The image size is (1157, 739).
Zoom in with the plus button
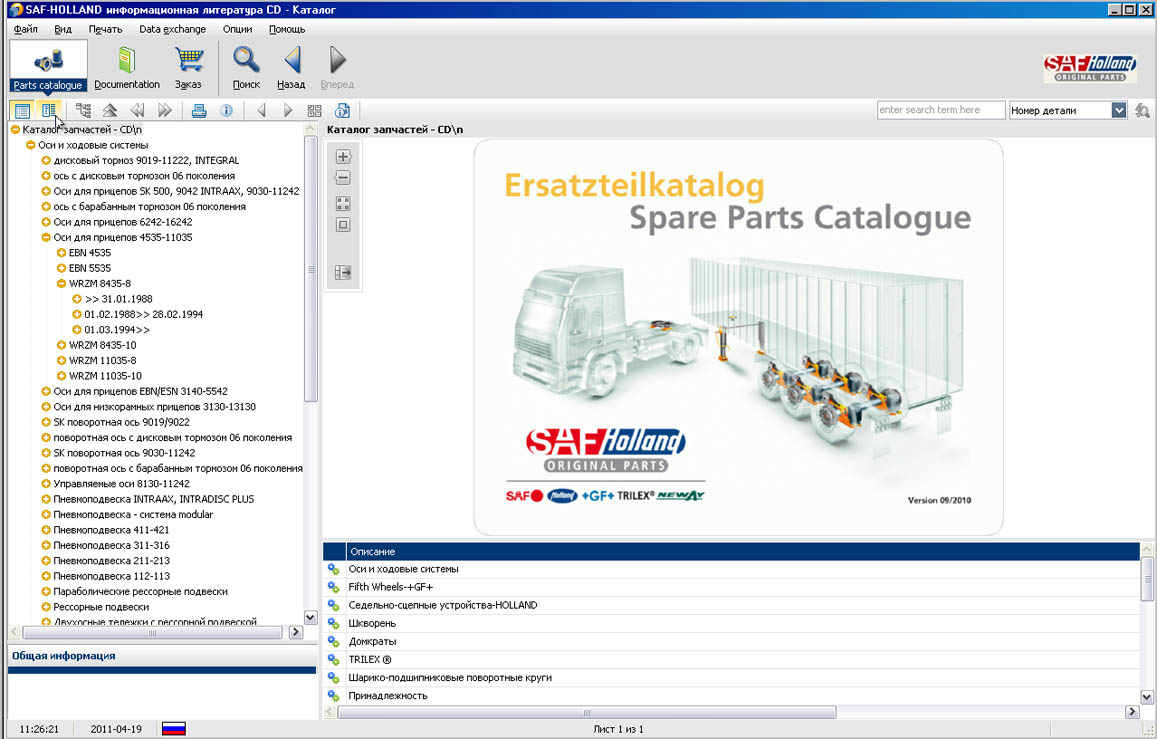click(x=343, y=157)
